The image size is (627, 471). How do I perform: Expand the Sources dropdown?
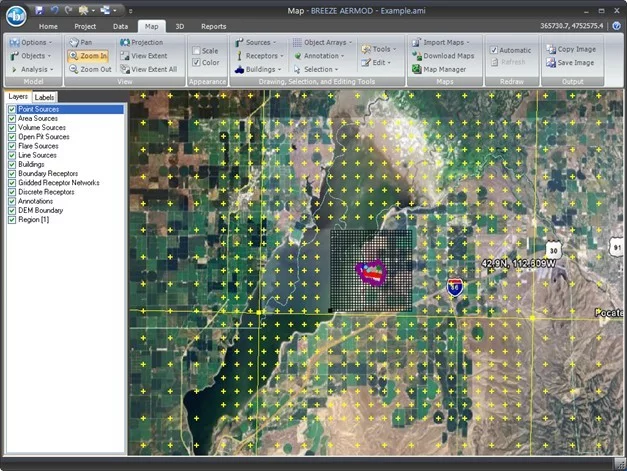(258, 43)
